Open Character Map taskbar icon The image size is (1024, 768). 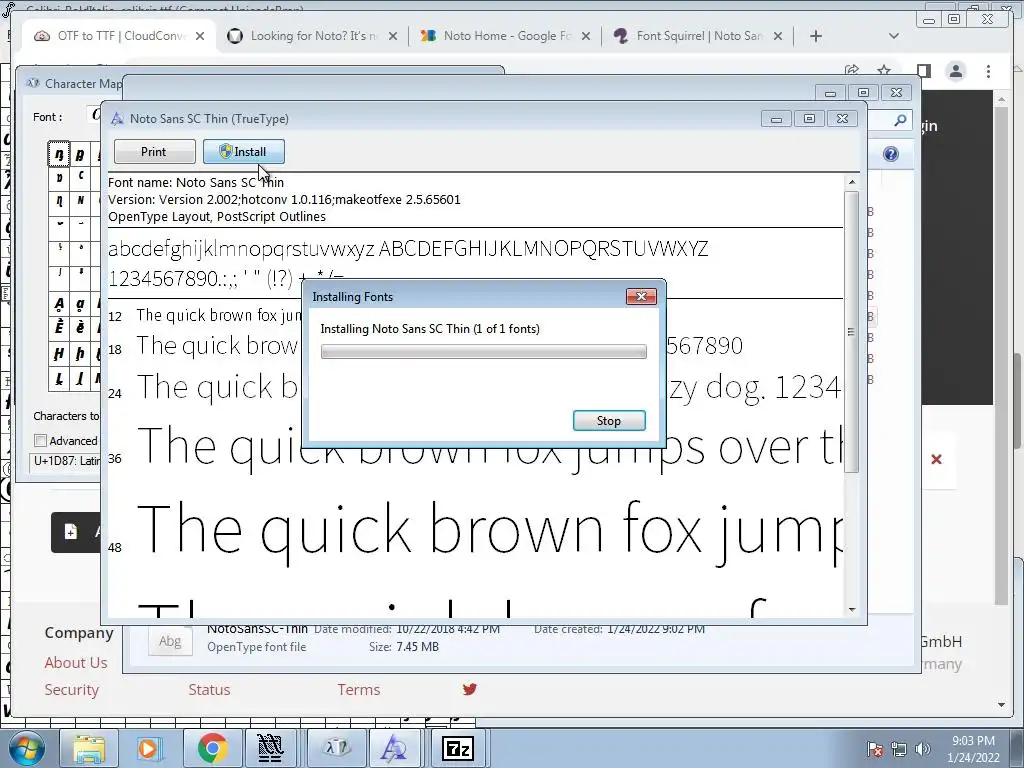coord(337,748)
